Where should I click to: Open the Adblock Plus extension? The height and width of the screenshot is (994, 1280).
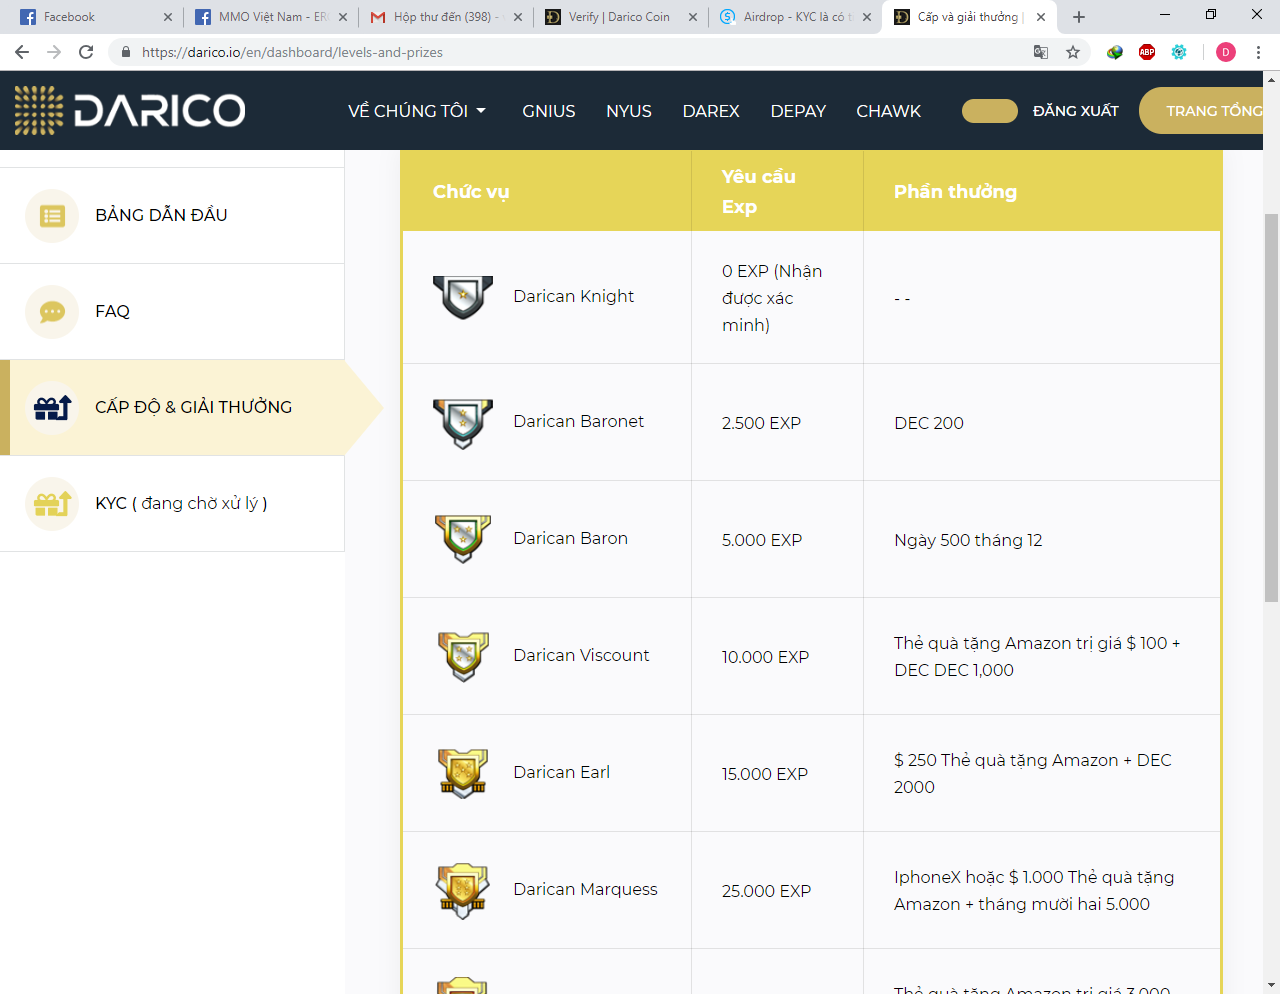1147,52
